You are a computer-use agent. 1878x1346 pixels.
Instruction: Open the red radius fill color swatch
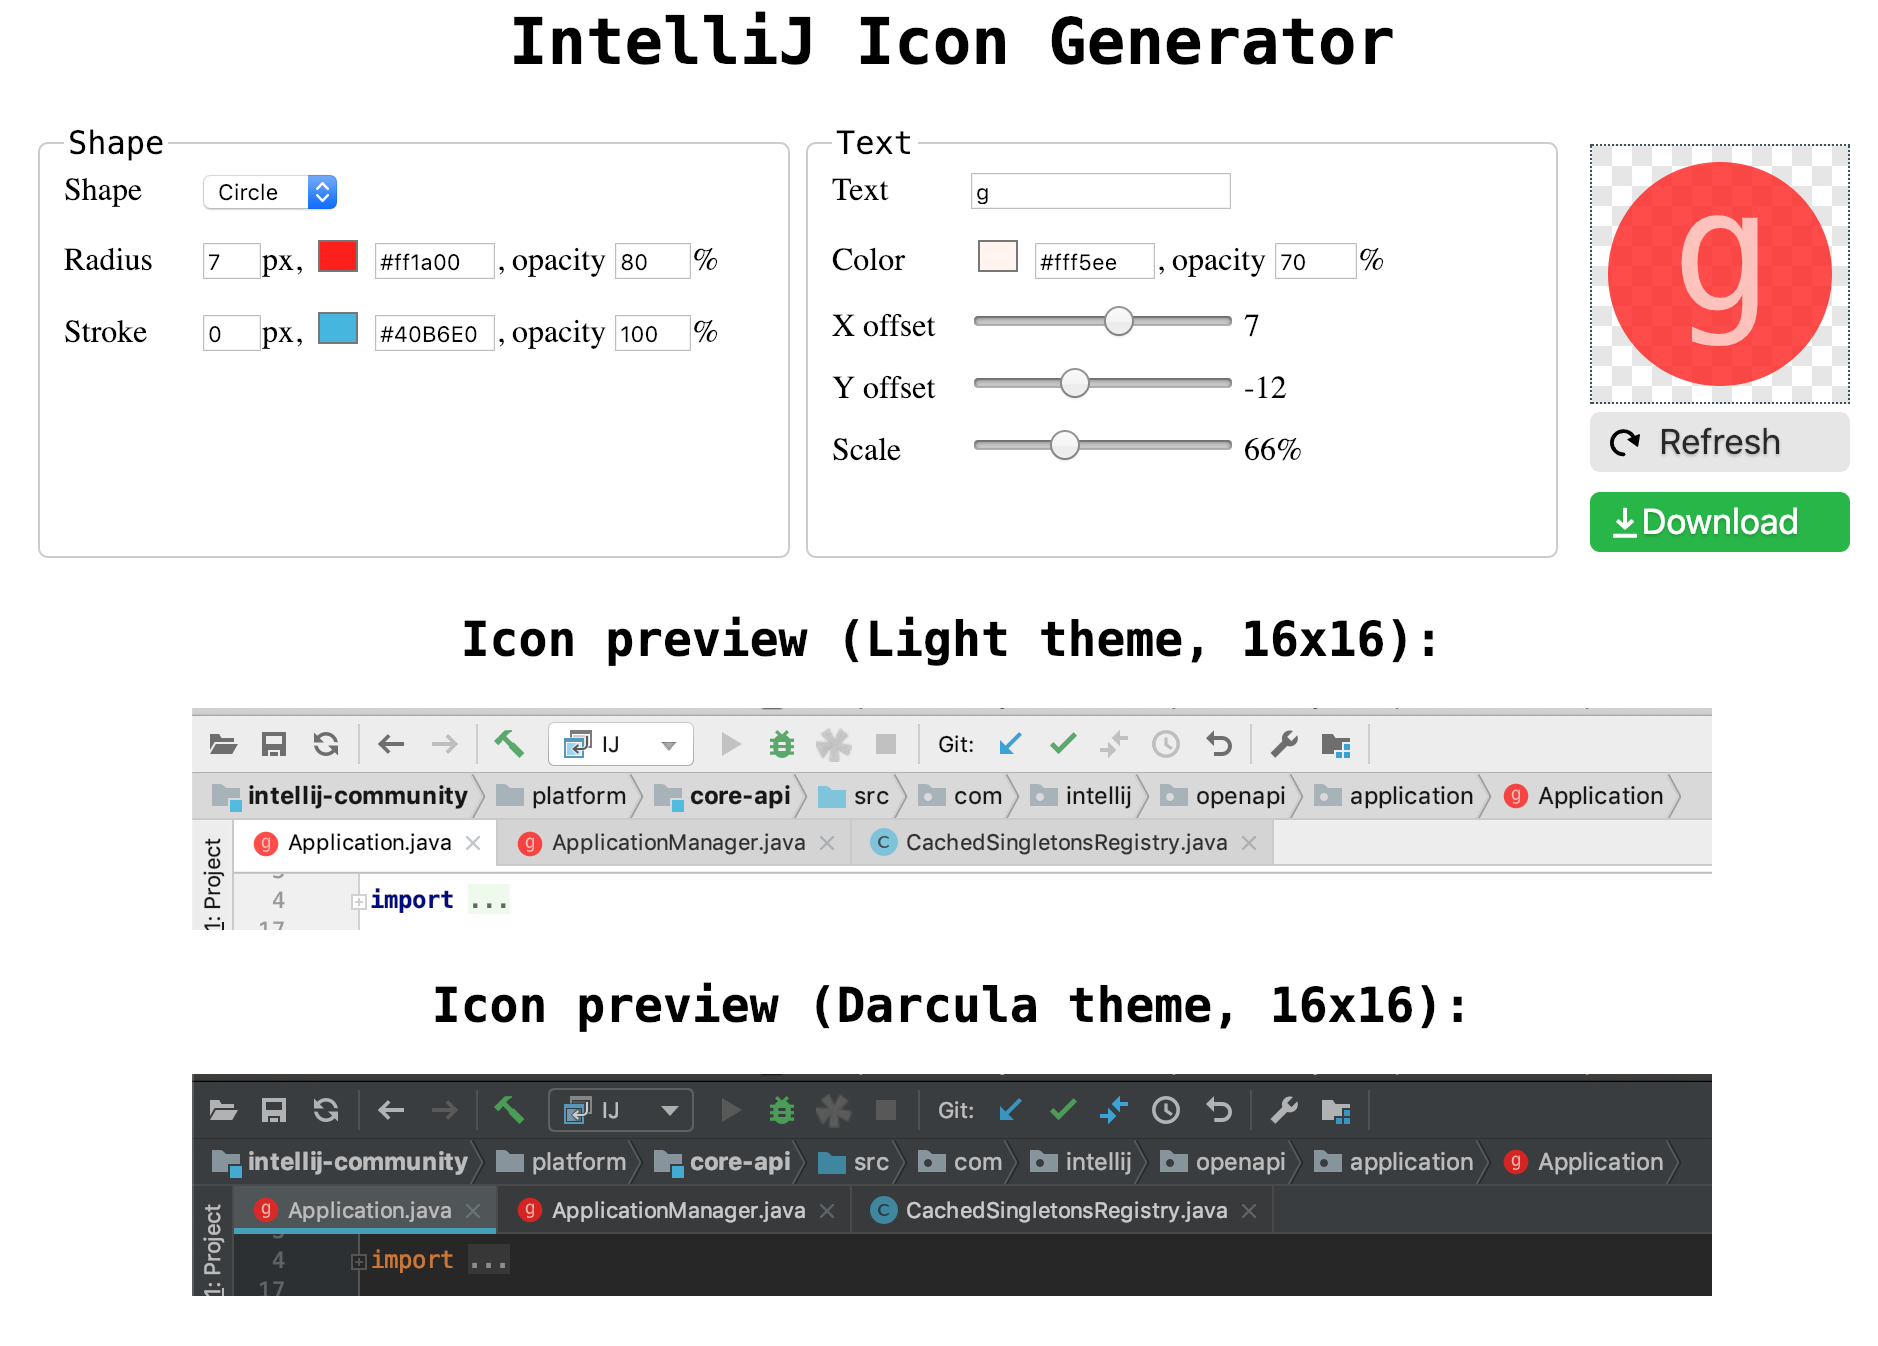(338, 257)
